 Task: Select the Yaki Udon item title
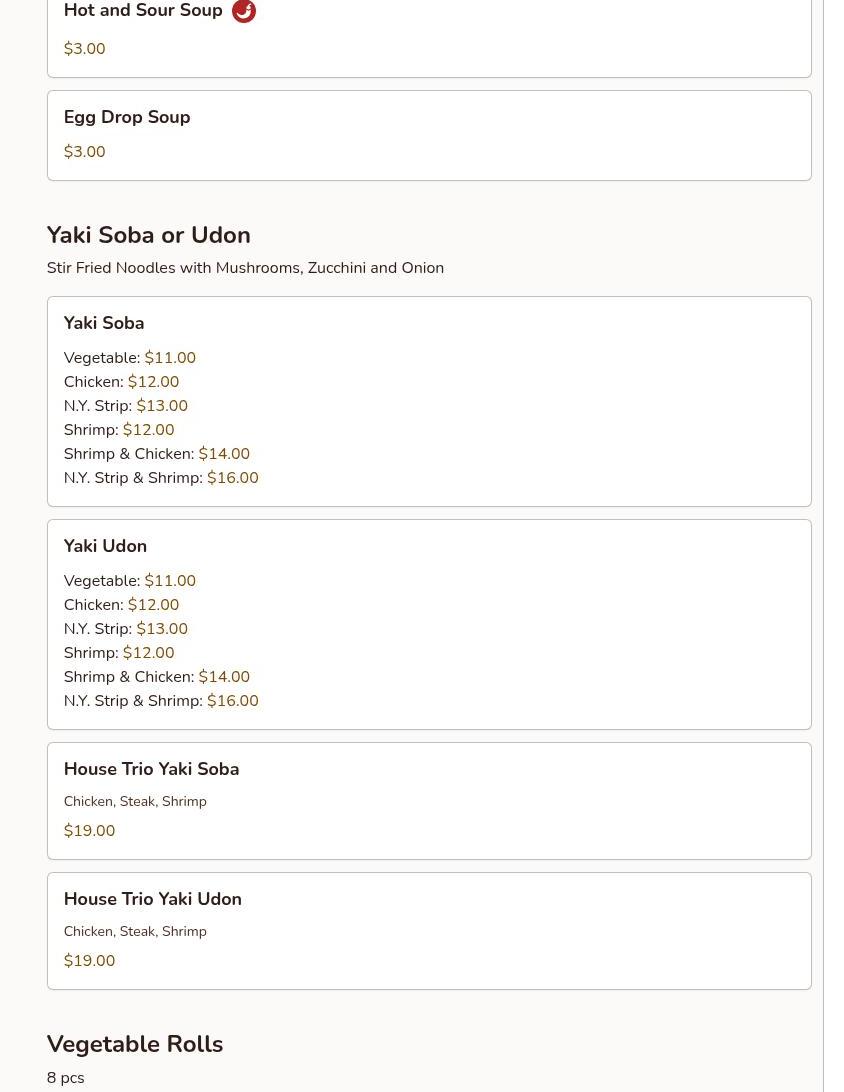pyautogui.click(x=105, y=546)
